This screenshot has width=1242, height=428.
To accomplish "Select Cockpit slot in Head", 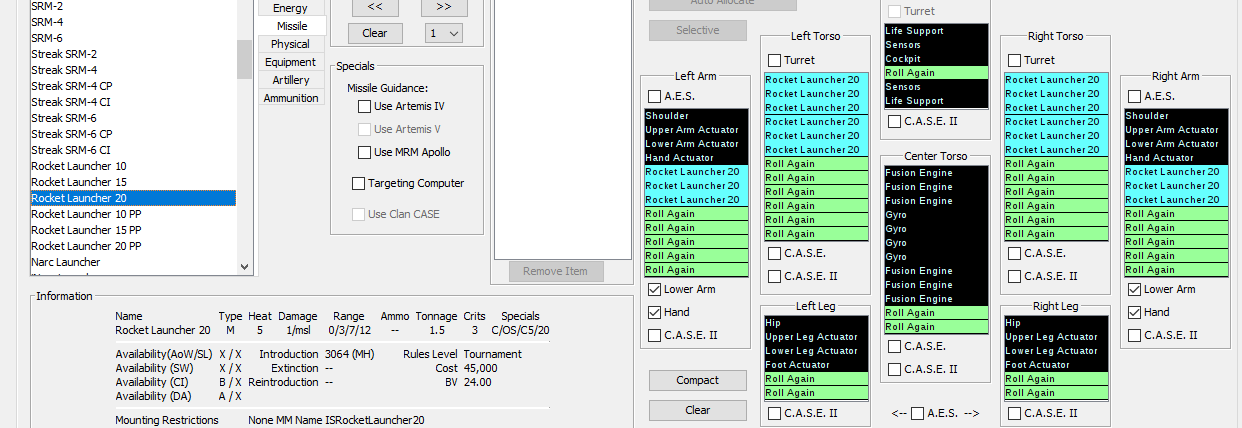I will 935,59.
